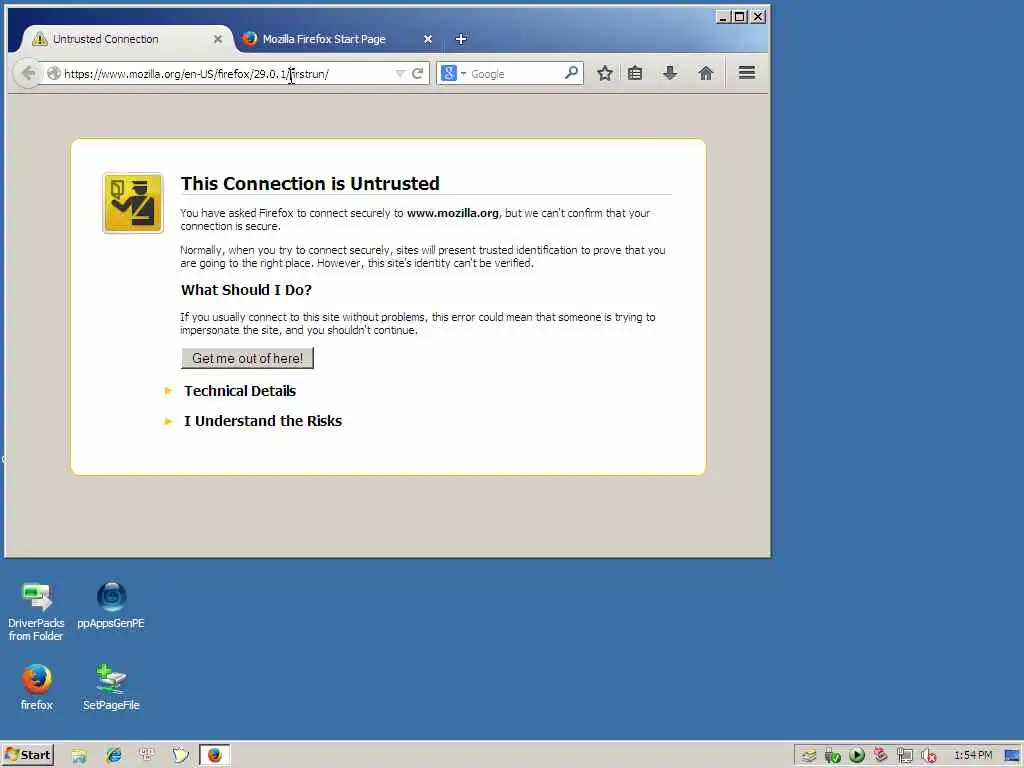This screenshot has height=768, width=1024.
Task: Open the firefox desktop shortcut
Action: (x=37, y=687)
